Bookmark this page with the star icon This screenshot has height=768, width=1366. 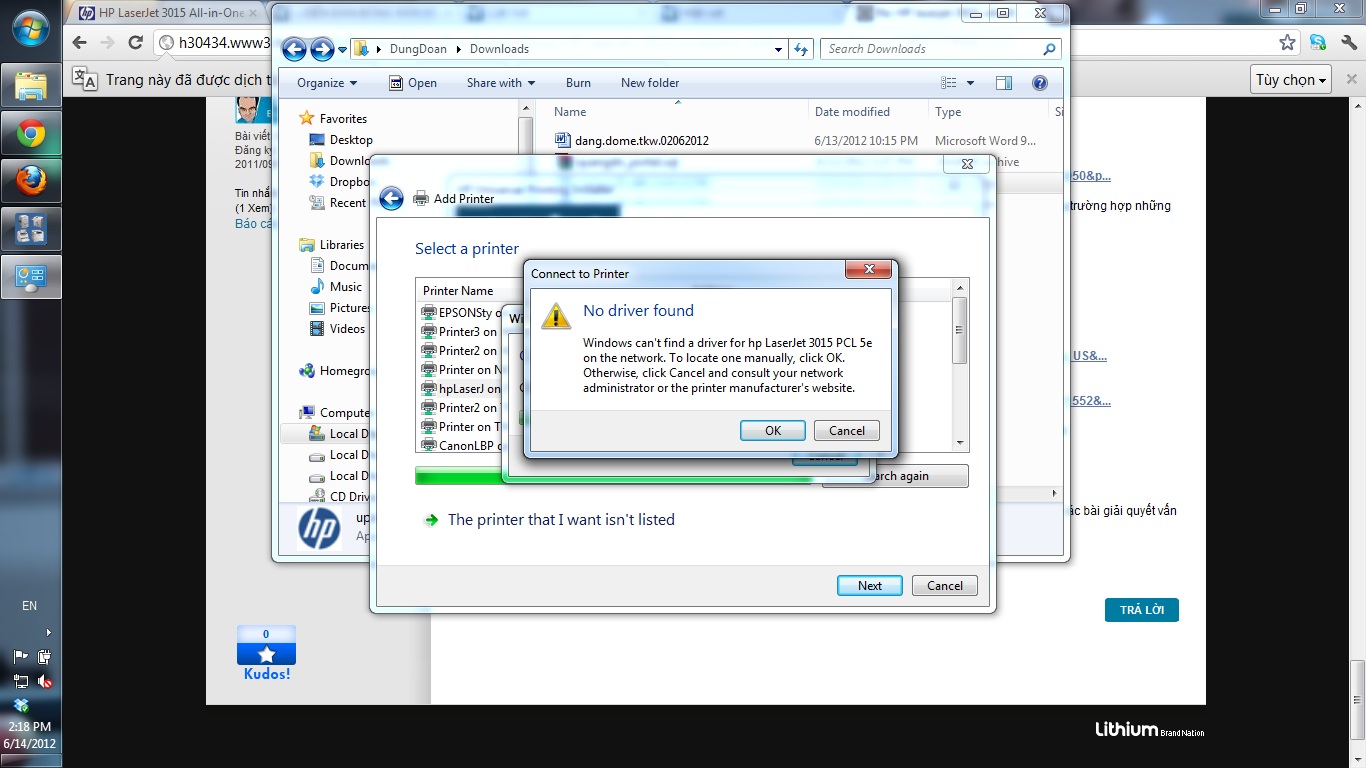(1288, 43)
